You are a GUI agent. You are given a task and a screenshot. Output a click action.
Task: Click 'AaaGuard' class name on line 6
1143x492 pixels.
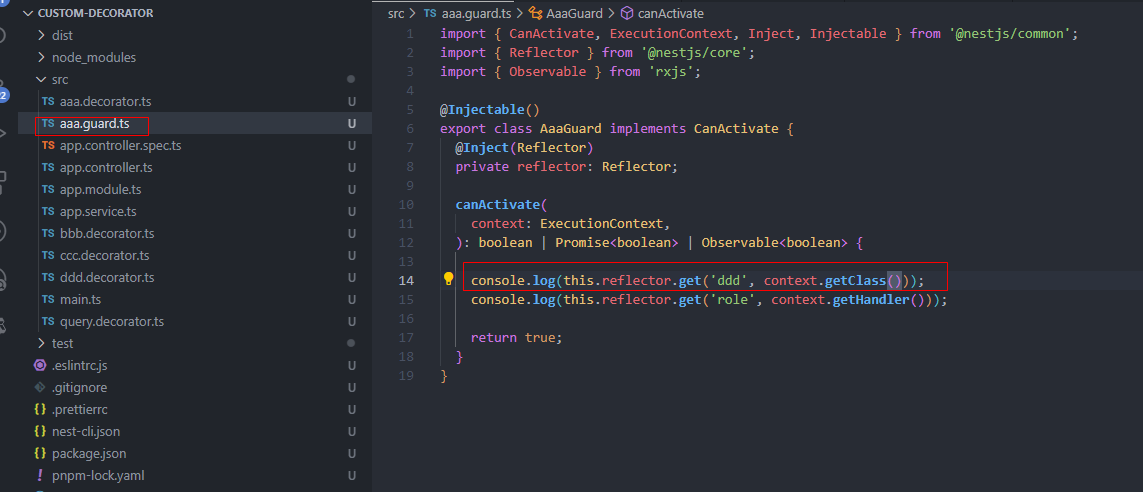point(571,129)
